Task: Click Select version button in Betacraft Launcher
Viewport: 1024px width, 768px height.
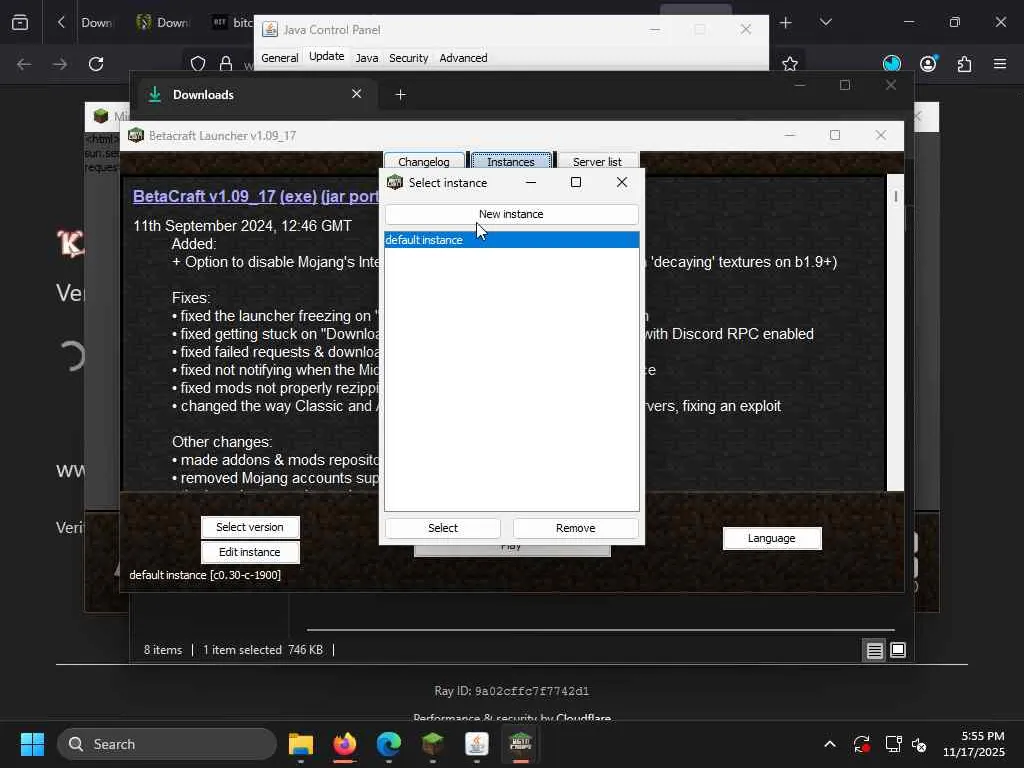Action: pyautogui.click(x=250, y=527)
